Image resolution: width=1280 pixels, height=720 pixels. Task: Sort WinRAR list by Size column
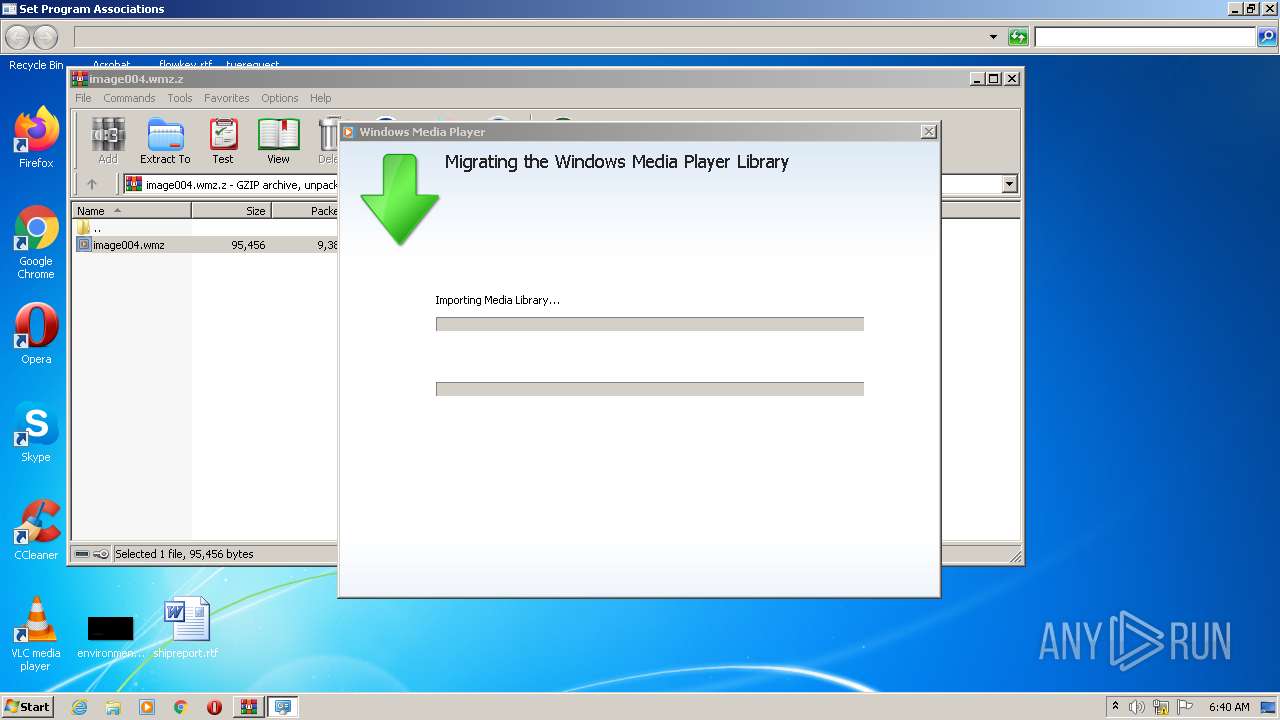pyautogui.click(x=231, y=211)
